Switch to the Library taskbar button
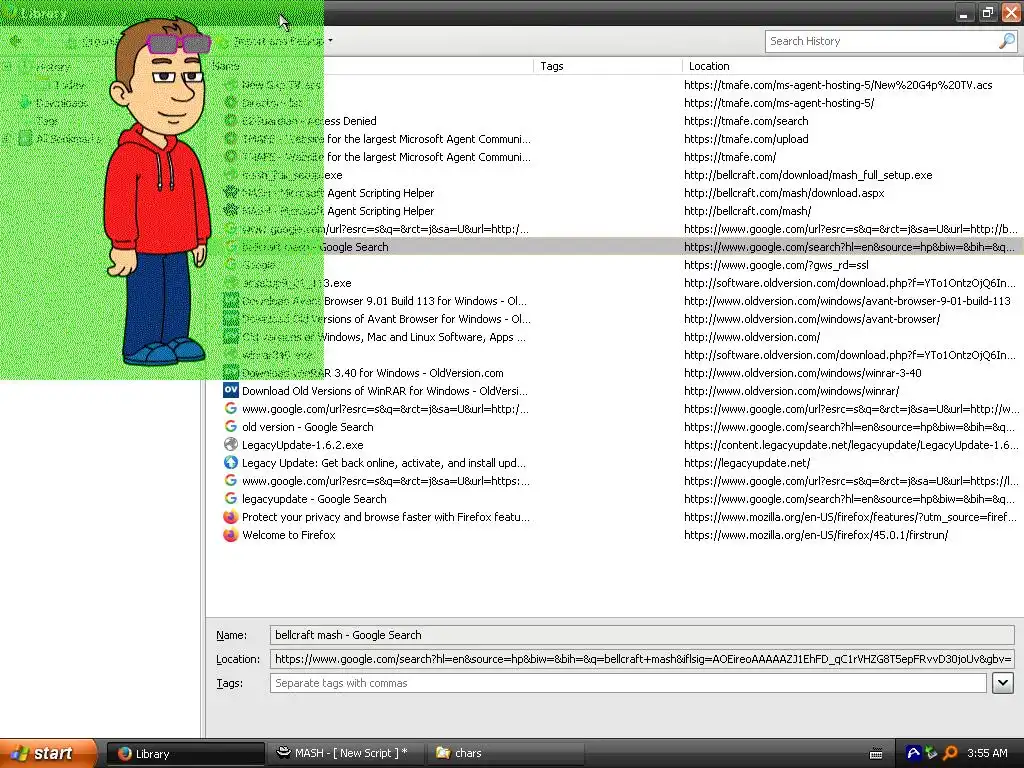Image resolution: width=1024 pixels, height=768 pixels. click(x=185, y=754)
